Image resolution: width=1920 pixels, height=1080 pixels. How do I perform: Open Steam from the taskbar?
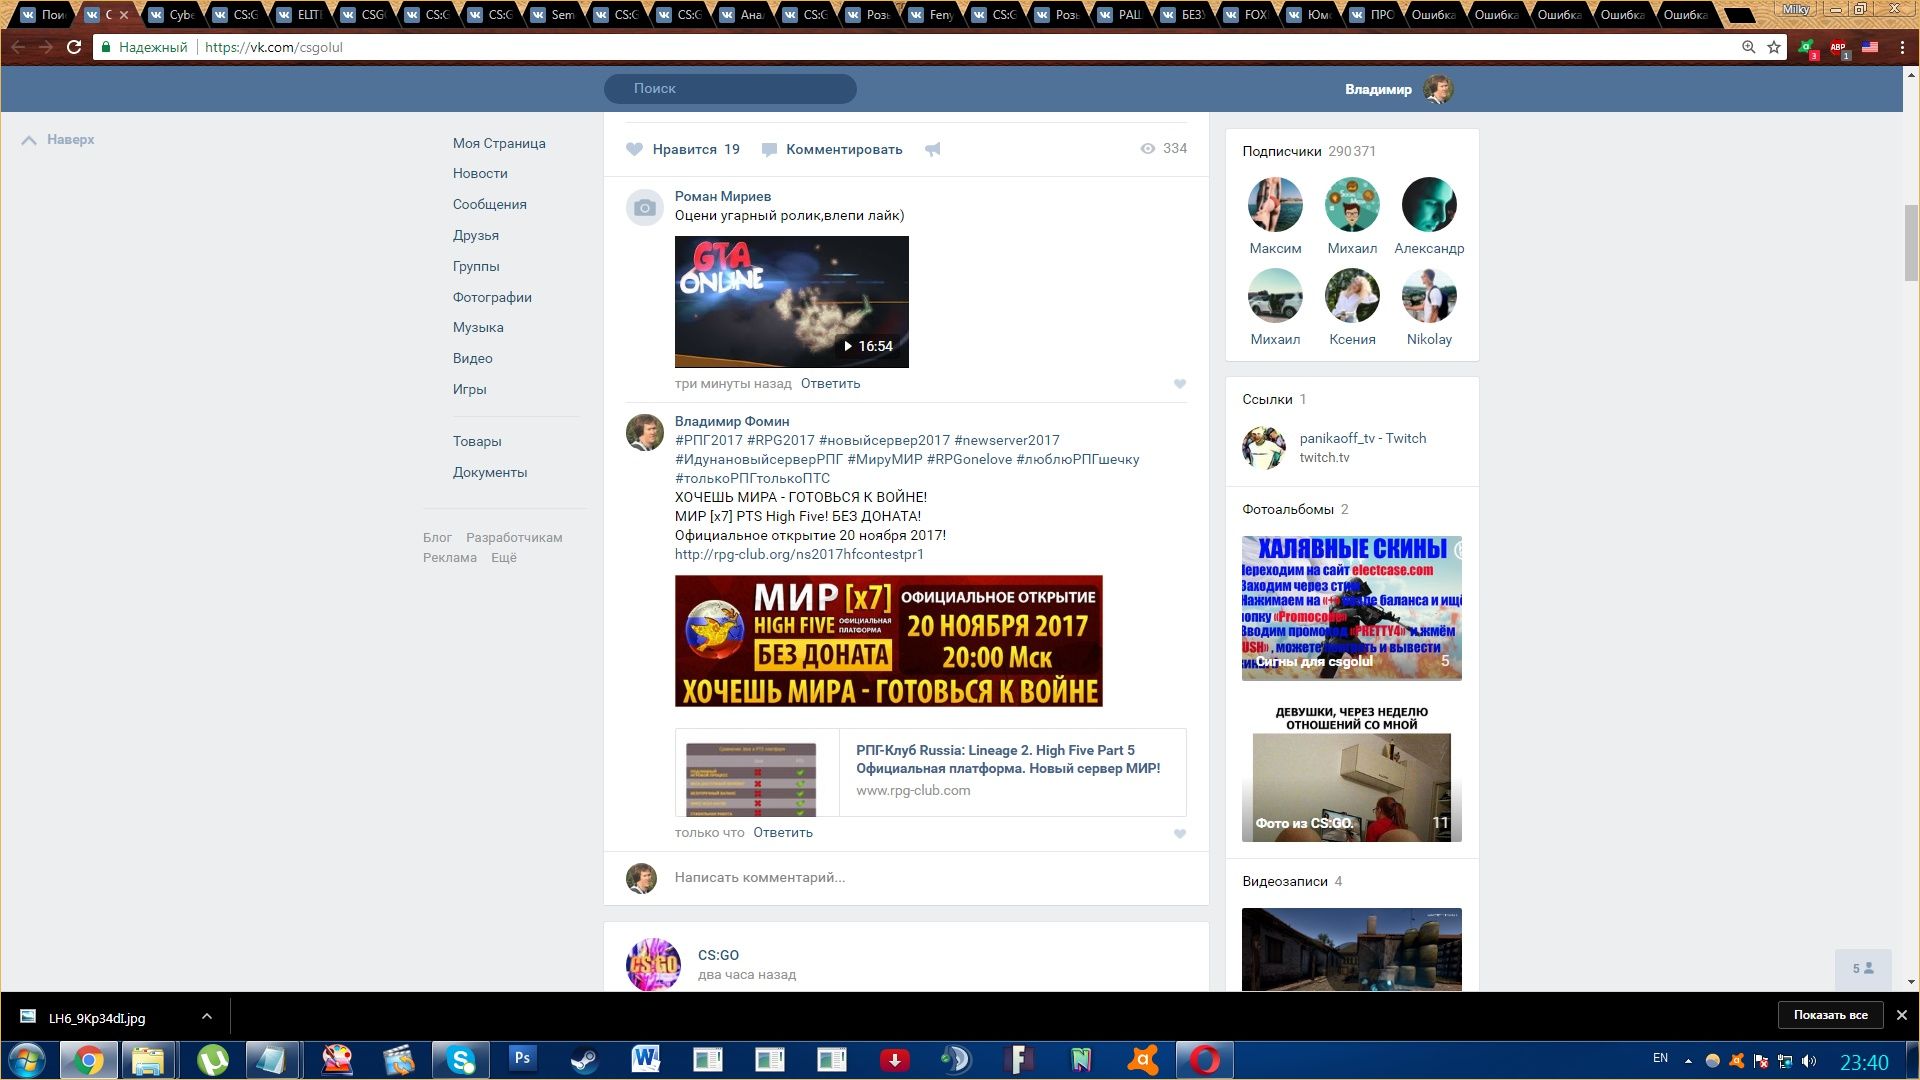[x=584, y=1060]
